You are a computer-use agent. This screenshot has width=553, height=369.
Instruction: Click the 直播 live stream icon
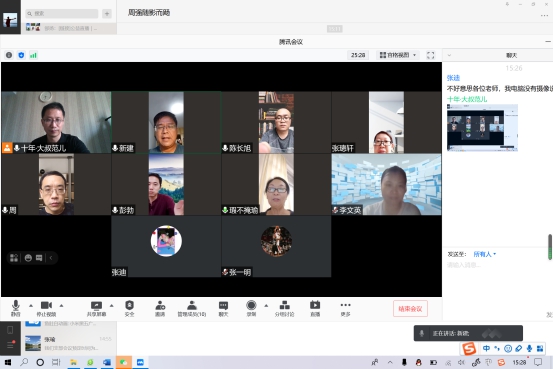coord(315,308)
